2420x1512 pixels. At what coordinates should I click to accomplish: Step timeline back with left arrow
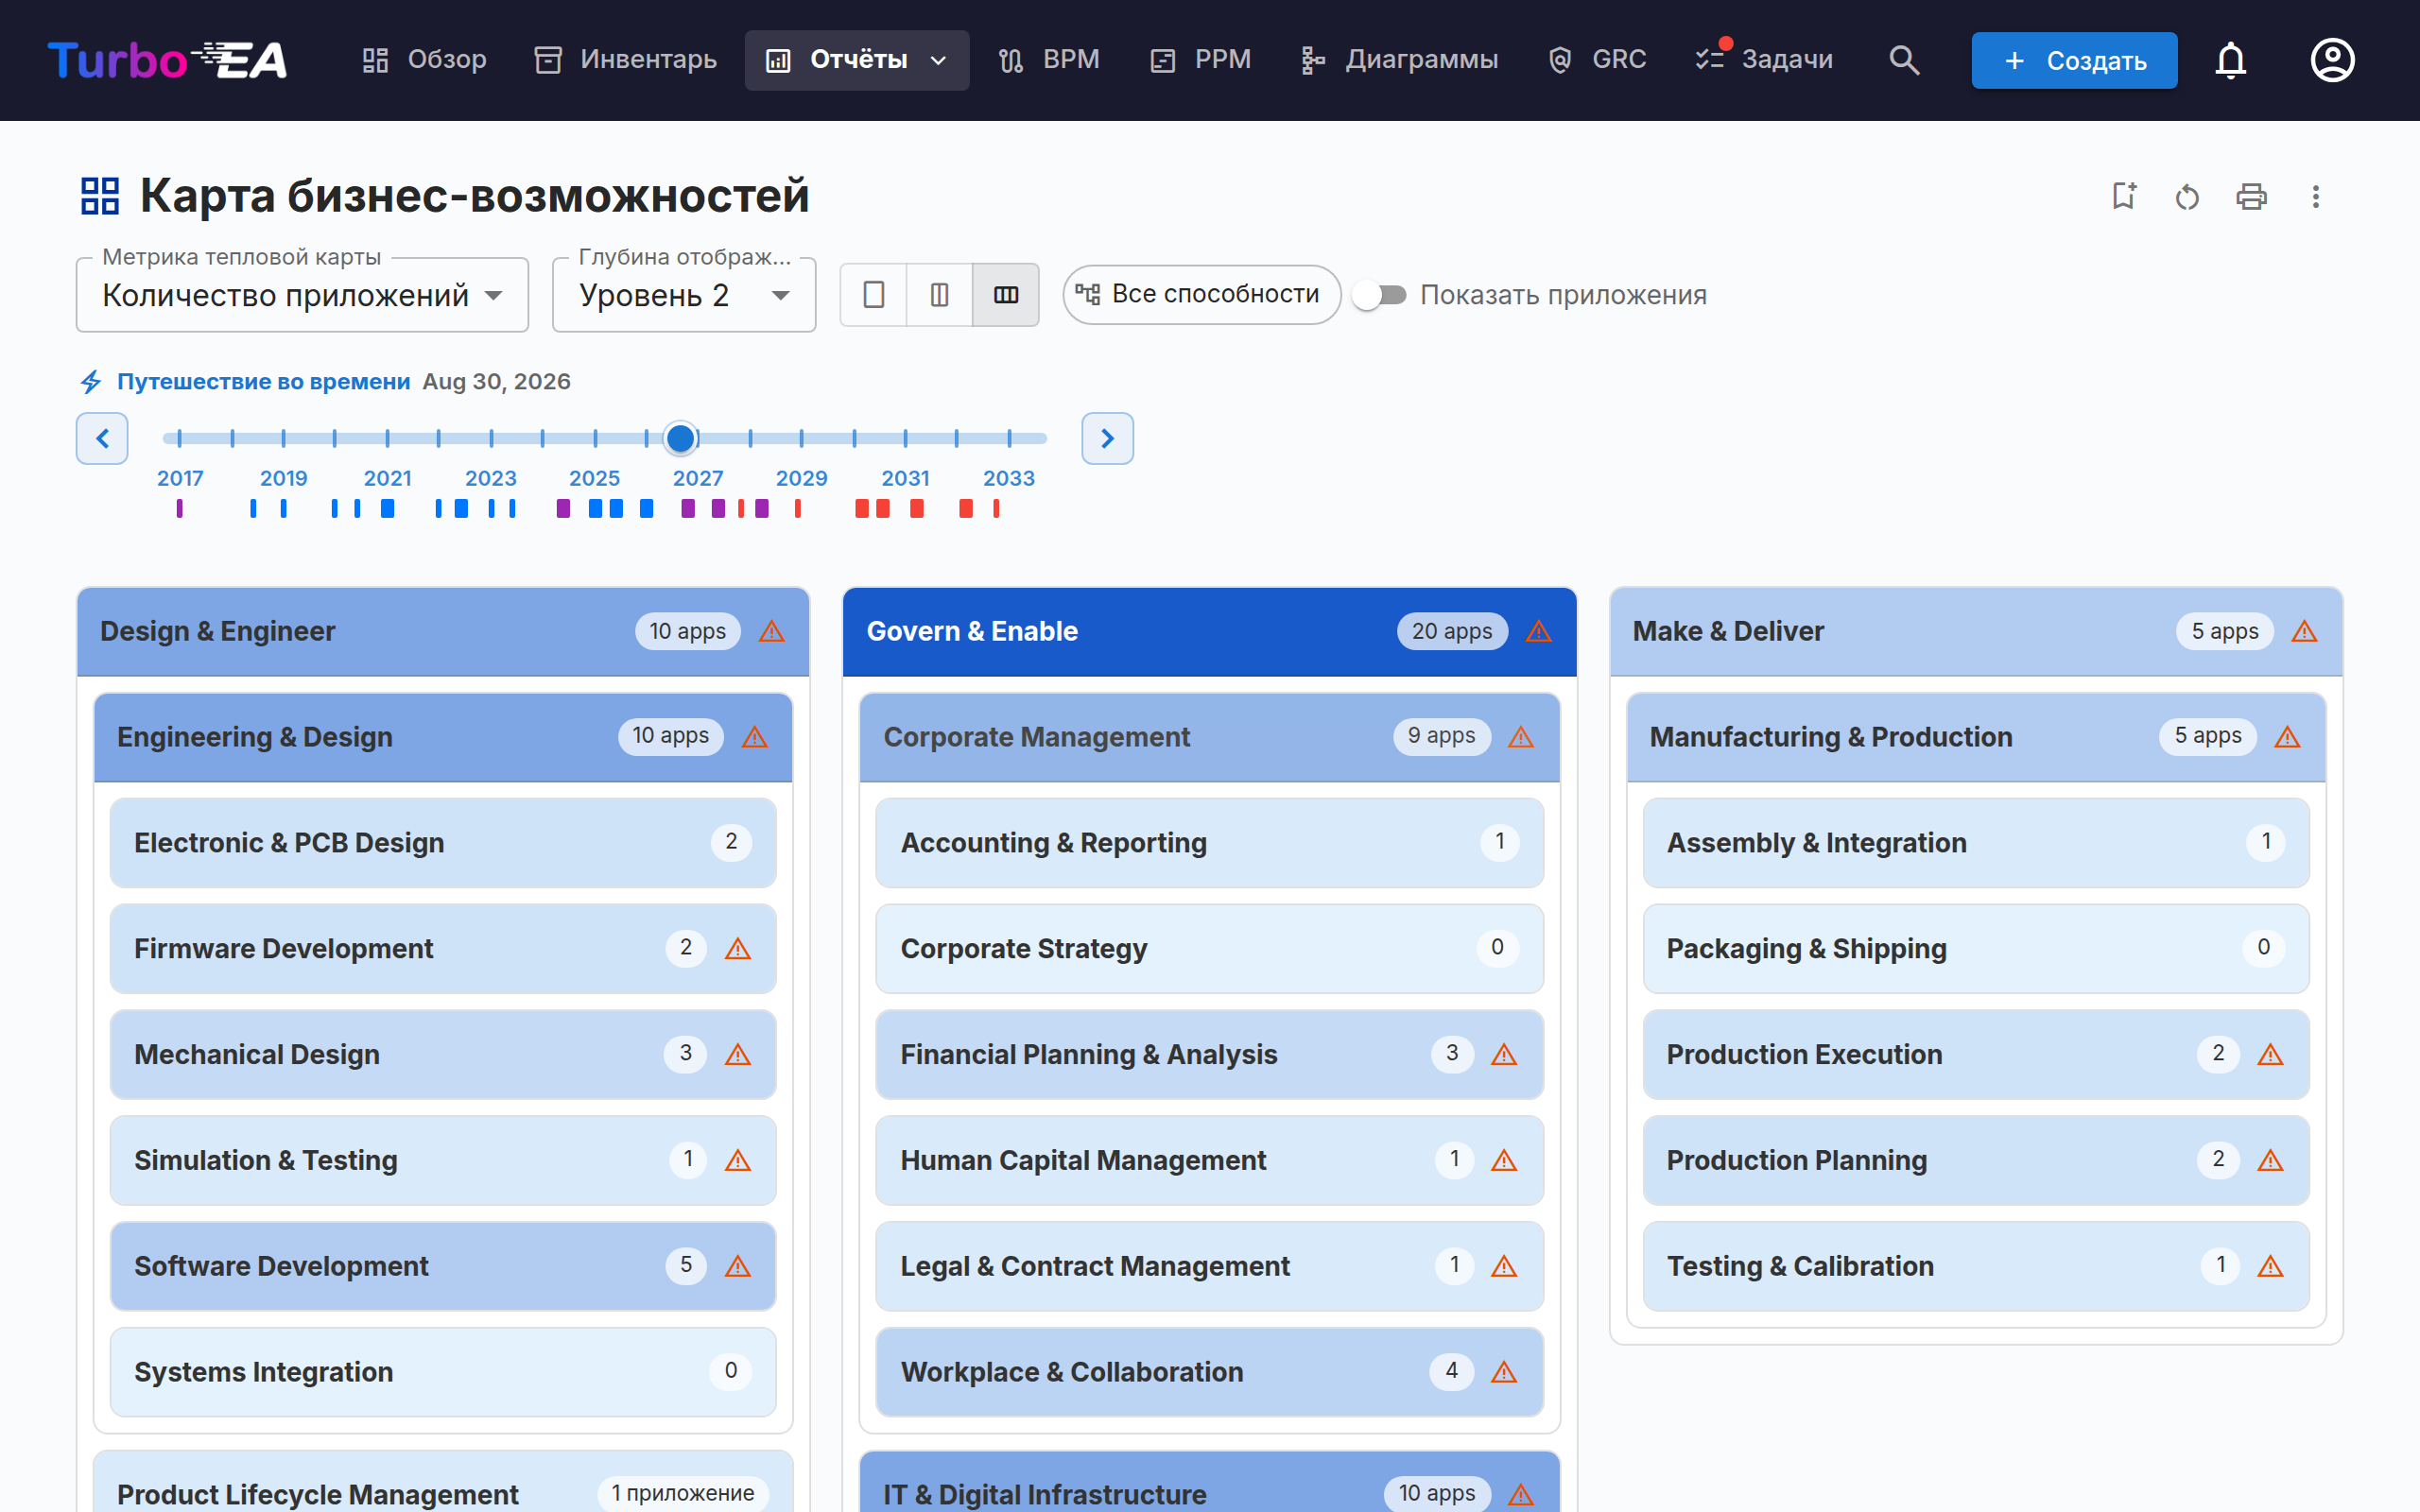(102, 438)
